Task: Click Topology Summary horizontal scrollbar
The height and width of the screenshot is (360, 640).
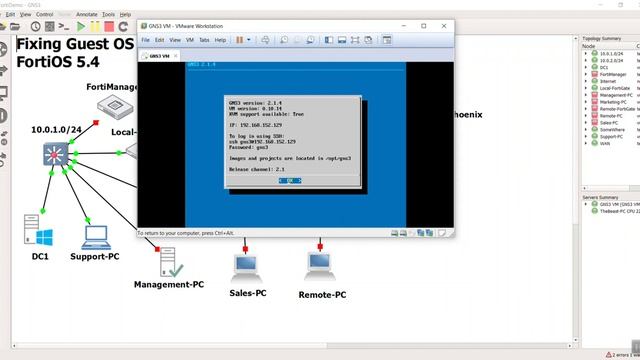Action: [x=610, y=188]
